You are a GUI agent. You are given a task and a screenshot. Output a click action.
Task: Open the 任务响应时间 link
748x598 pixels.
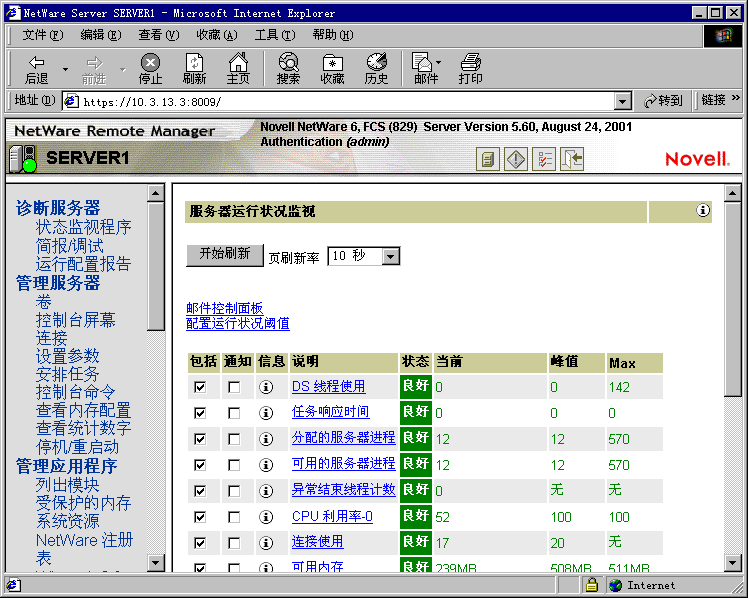click(x=330, y=412)
